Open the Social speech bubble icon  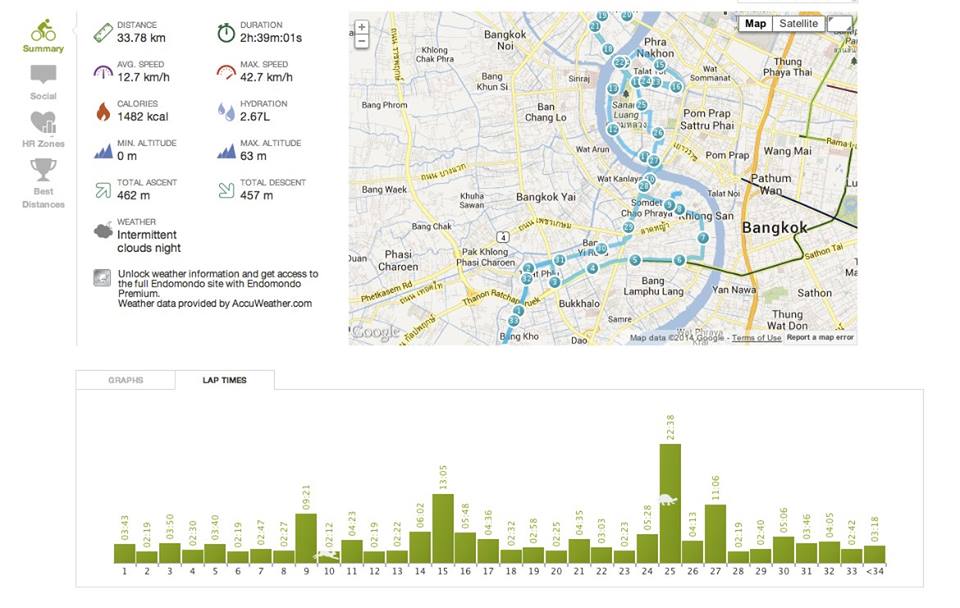[43, 75]
